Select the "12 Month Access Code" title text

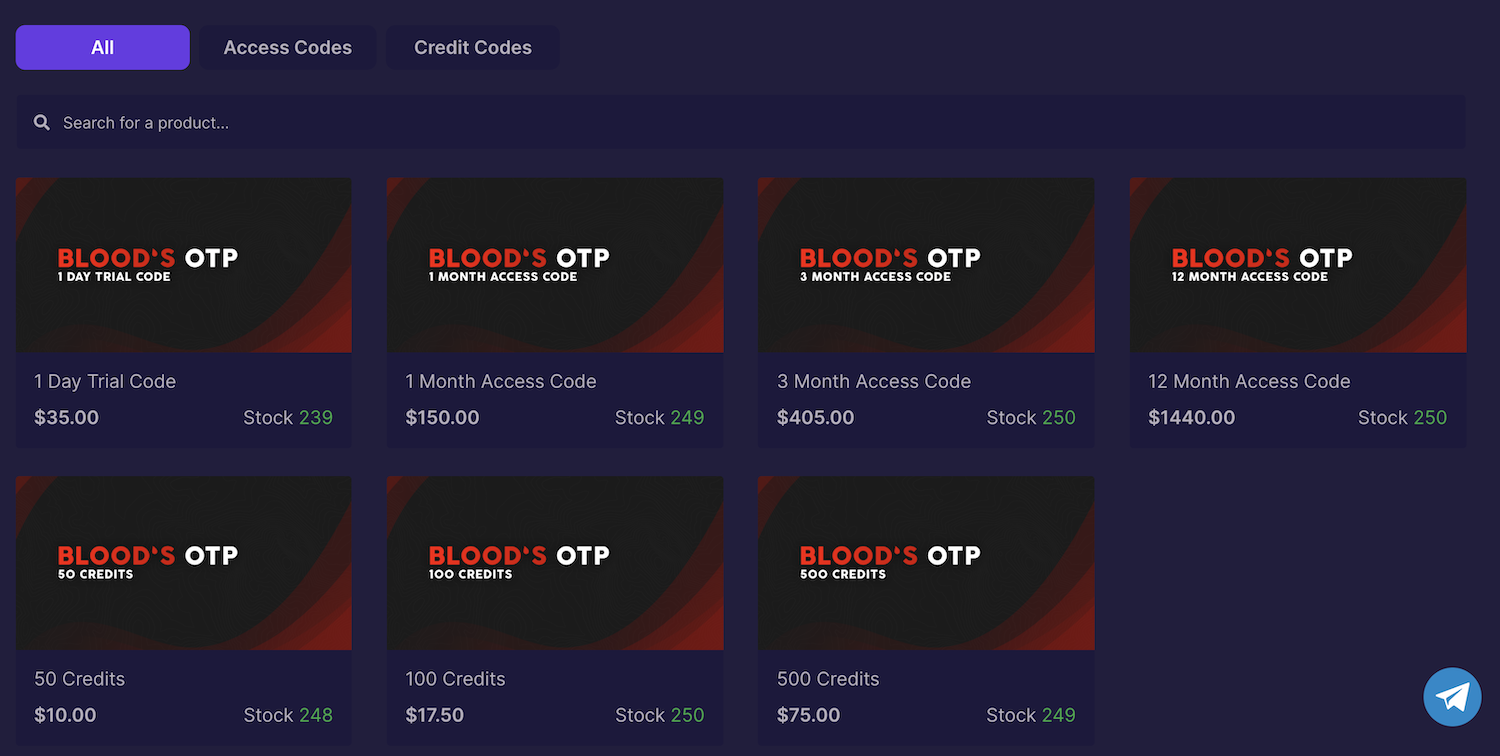tap(1249, 381)
